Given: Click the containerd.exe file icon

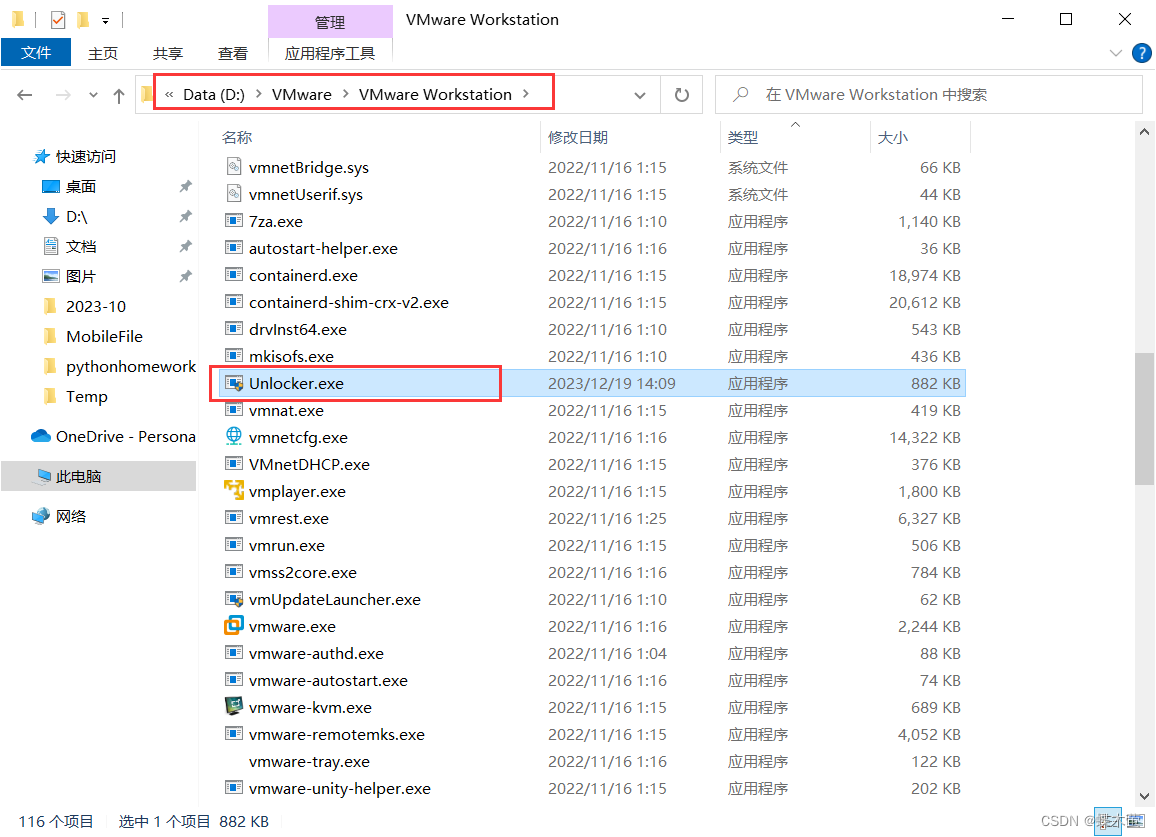Looking at the screenshot, I should 234,275.
